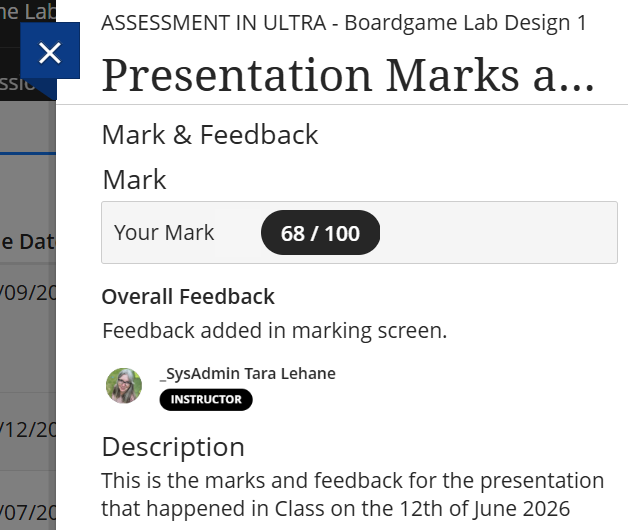Click the Description heading
Viewport: 628px width, 530px height.
(x=173, y=447)
